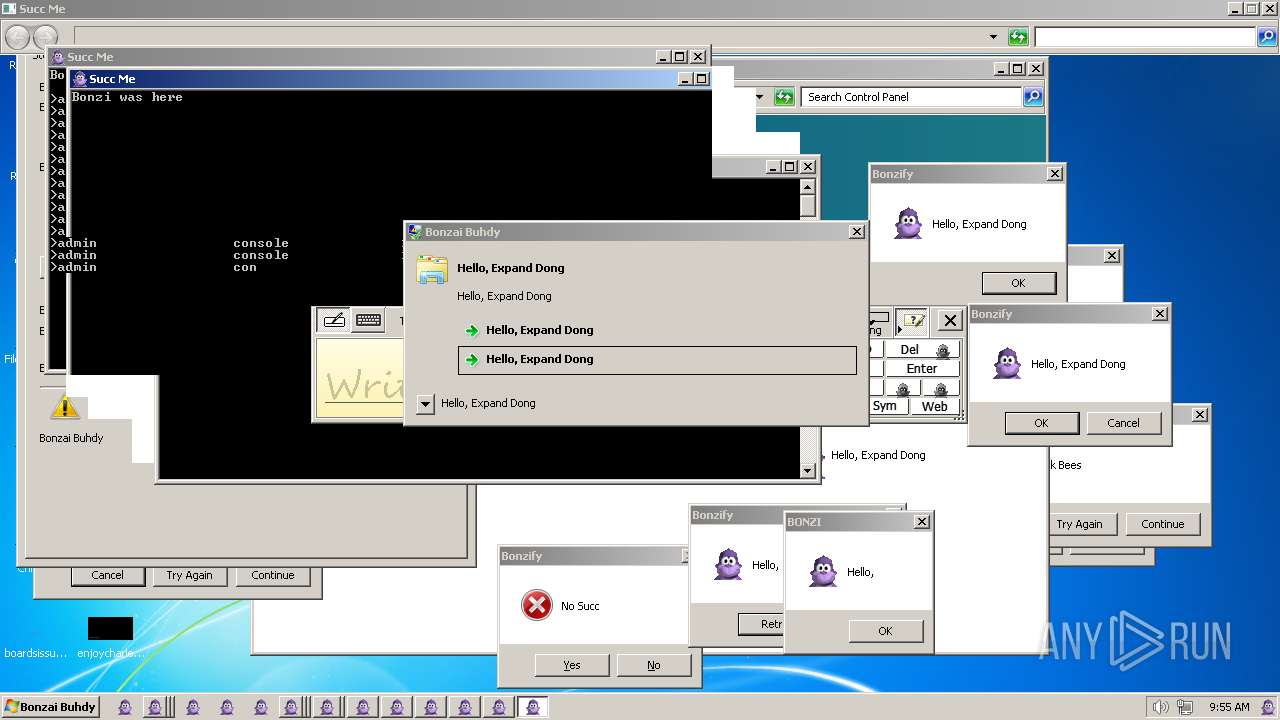Click Cancel in Bonzify Hello, Expand Dong dialog
This screenshot has height=720, width=1280.
pyautogui.click(x=1123, y=423)
